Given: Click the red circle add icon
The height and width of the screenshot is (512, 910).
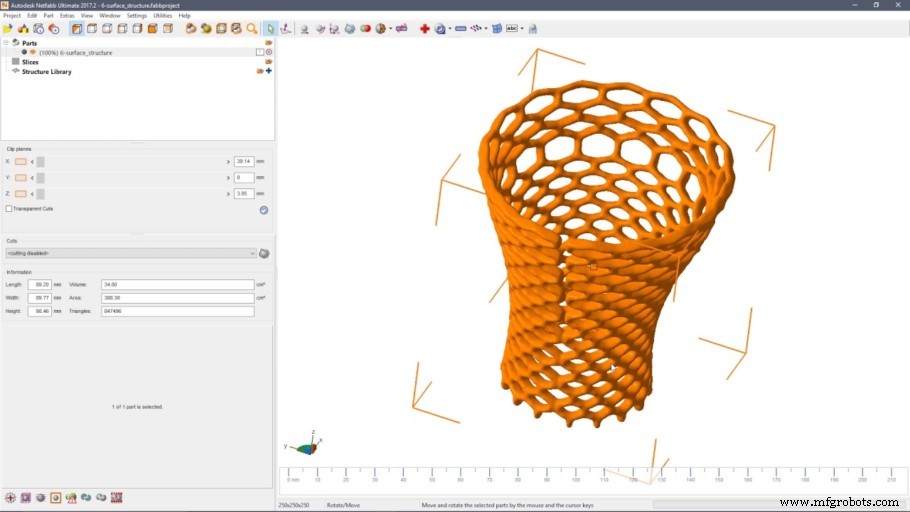Looking at the screenshot, I should coord(54,28).
